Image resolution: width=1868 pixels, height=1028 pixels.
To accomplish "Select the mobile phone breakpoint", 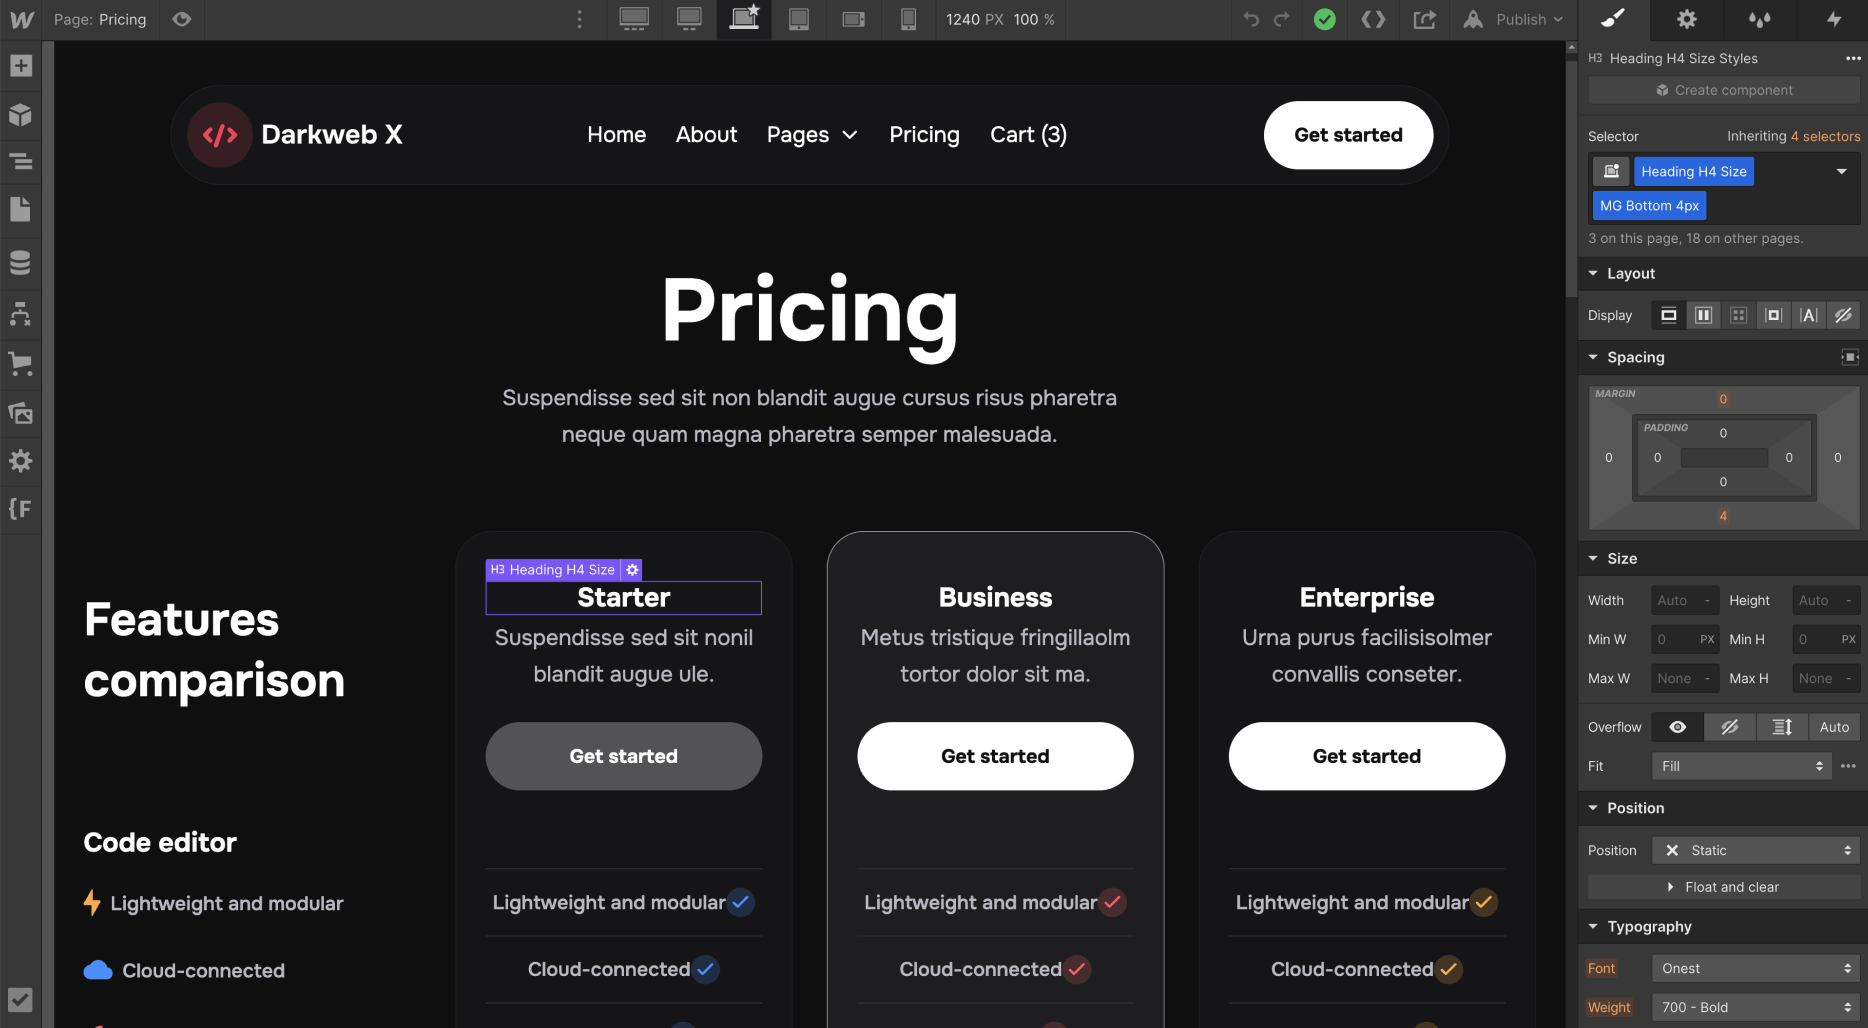I will point(908,20).
